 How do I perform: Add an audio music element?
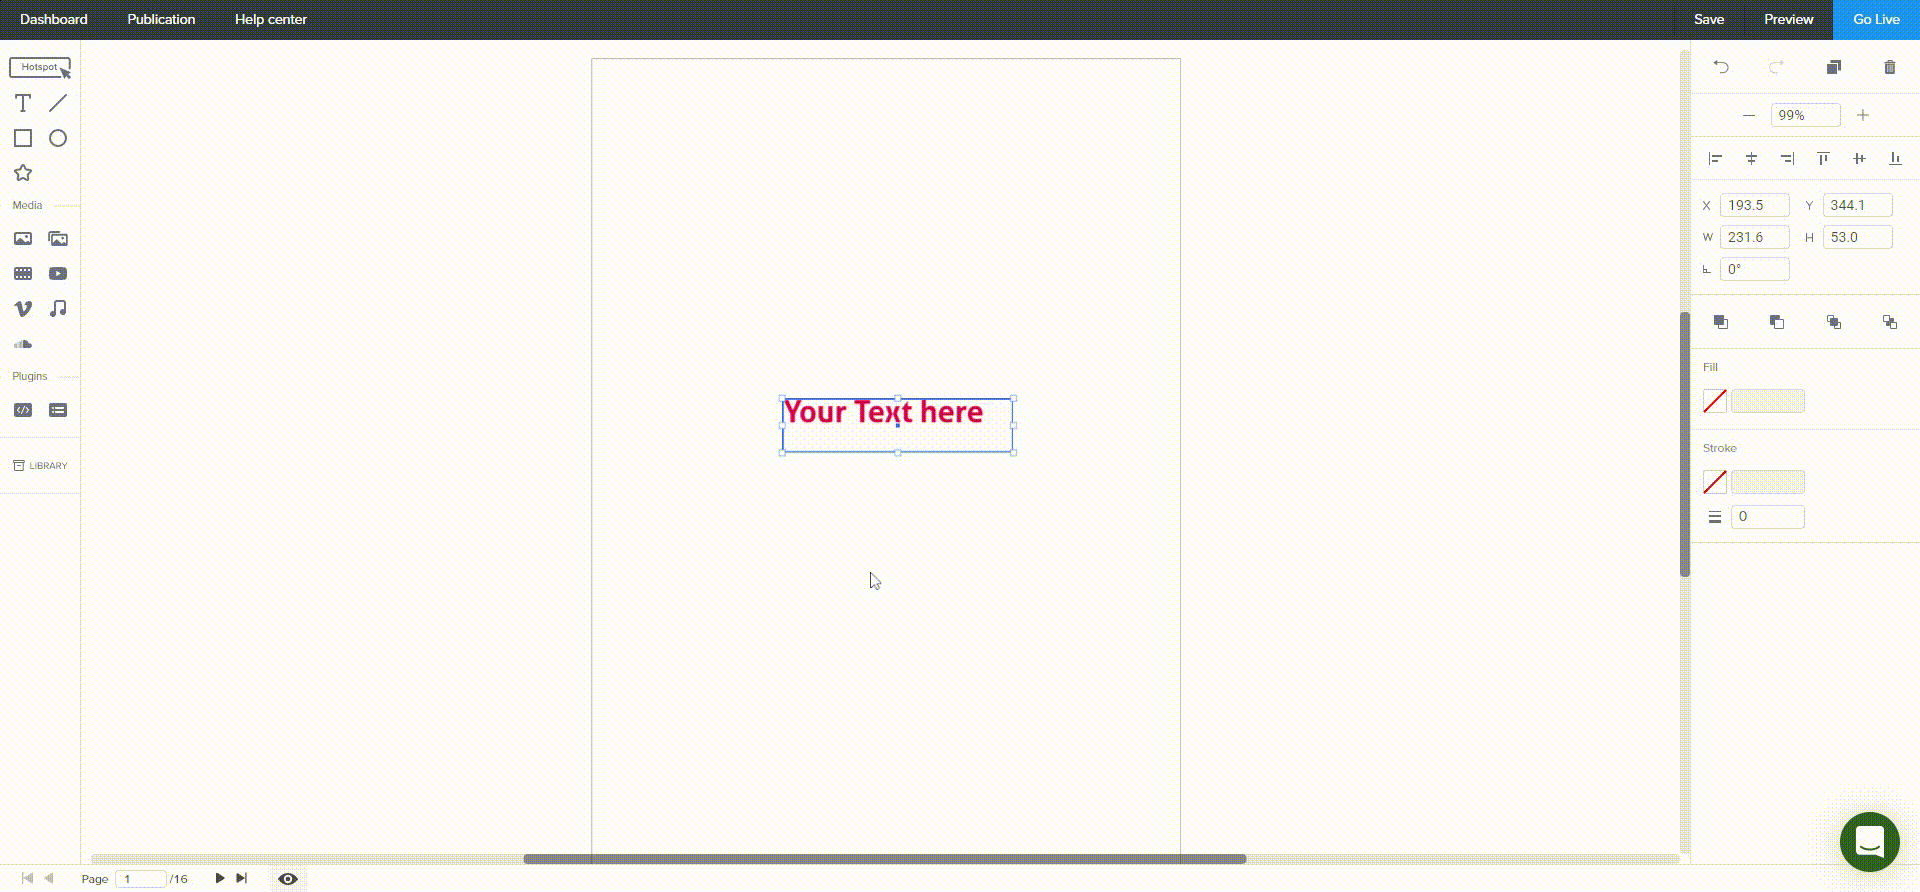point(58,309)
